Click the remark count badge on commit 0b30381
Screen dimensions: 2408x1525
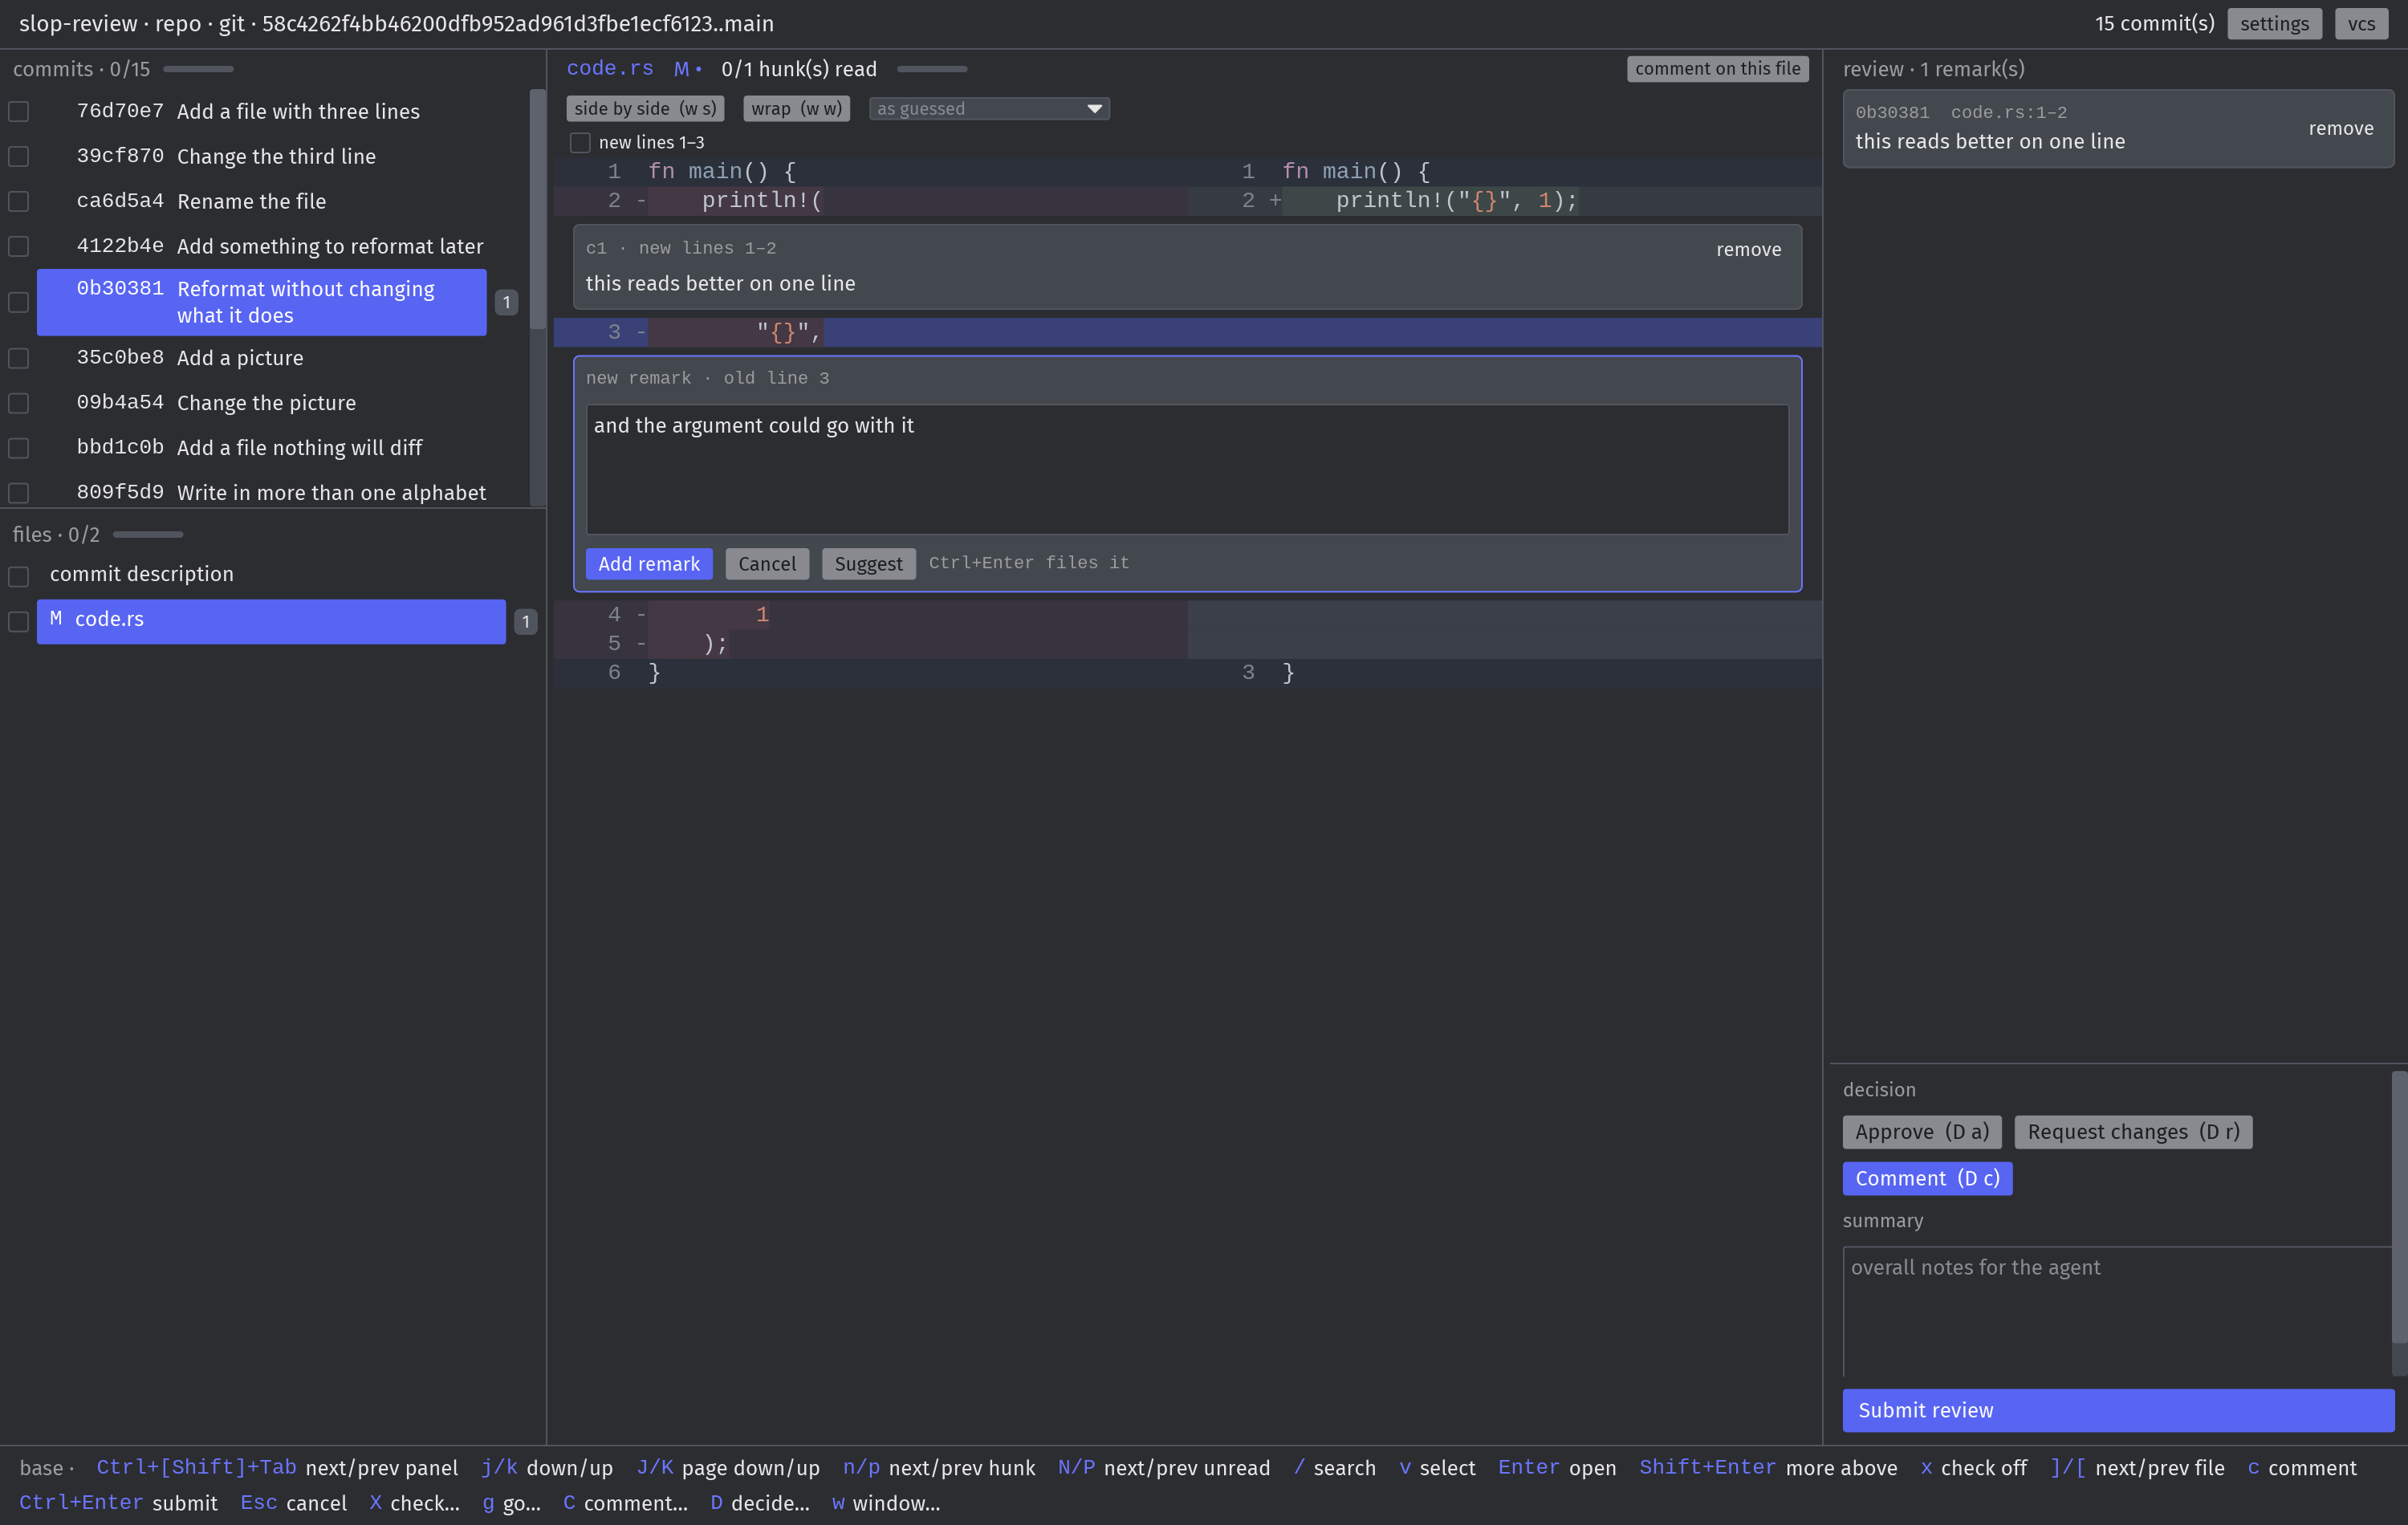507,302
